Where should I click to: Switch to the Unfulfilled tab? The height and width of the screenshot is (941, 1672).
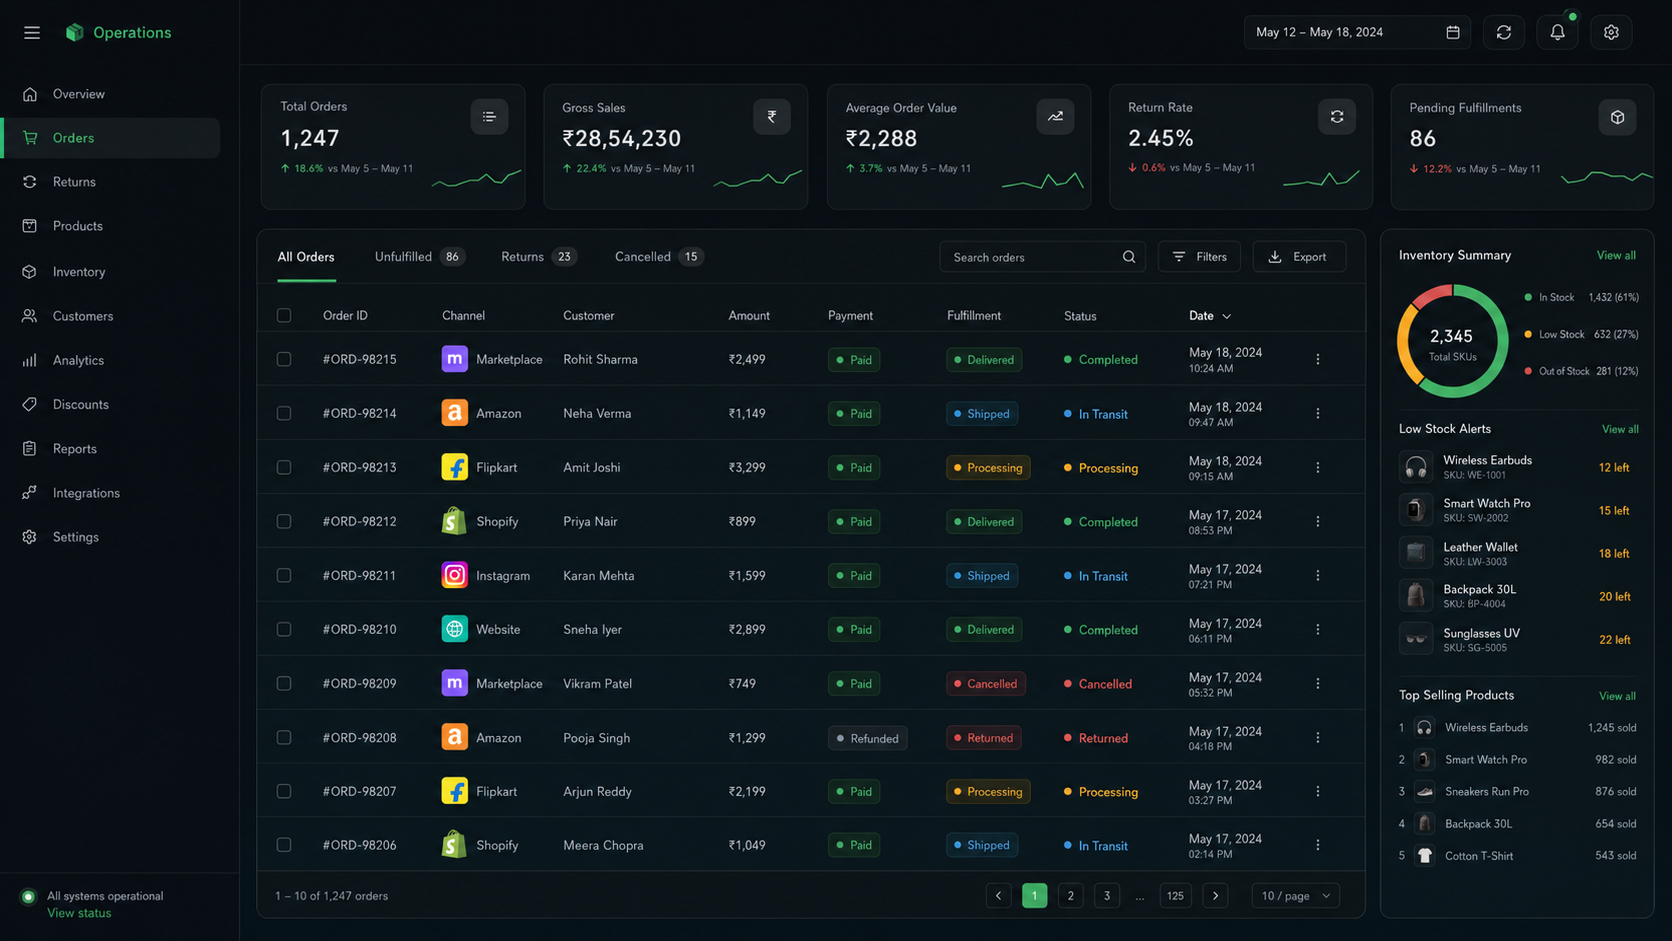click(419, 257)
